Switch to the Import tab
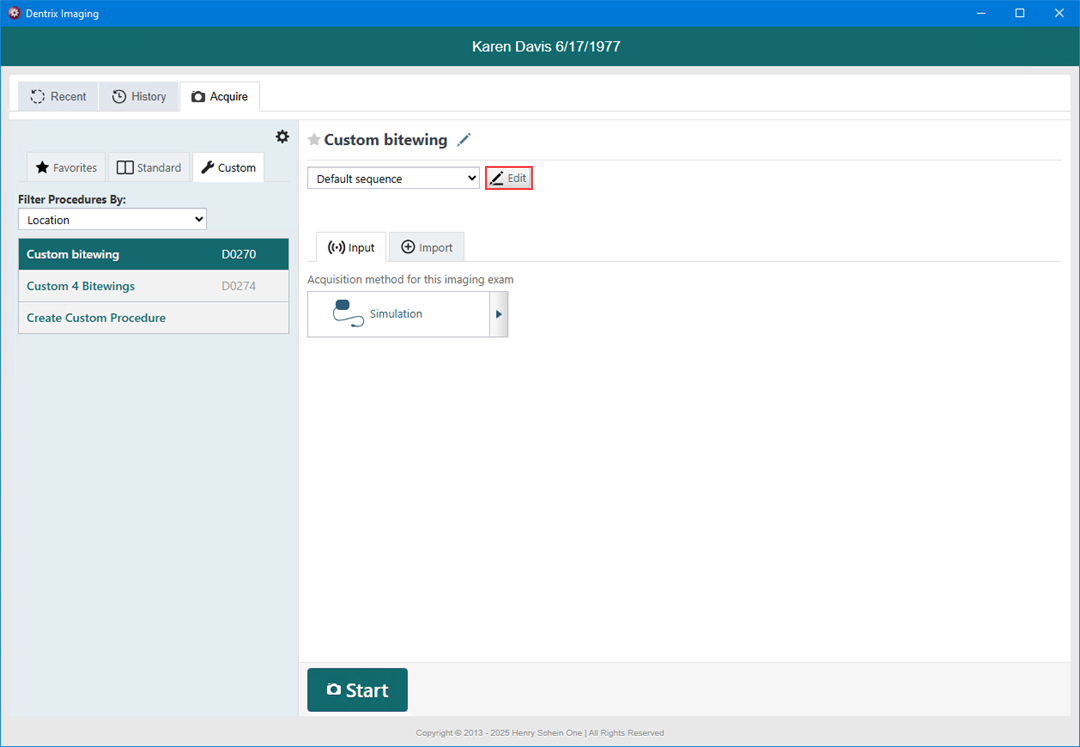The height and width of the screenshot is (747, 1080). tap(427, 248)
